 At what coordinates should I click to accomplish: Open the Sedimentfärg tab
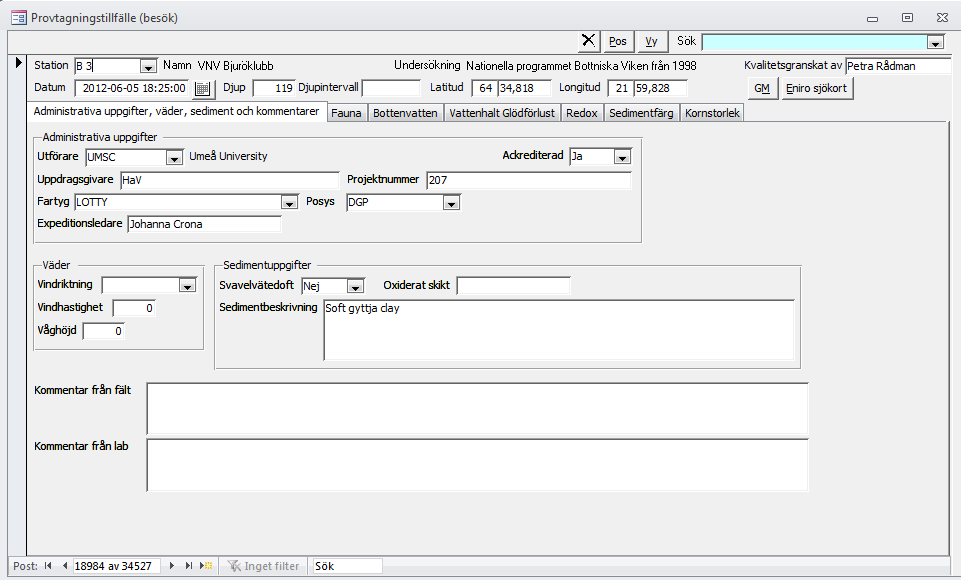pyautogui.click(x=641, y=113)
